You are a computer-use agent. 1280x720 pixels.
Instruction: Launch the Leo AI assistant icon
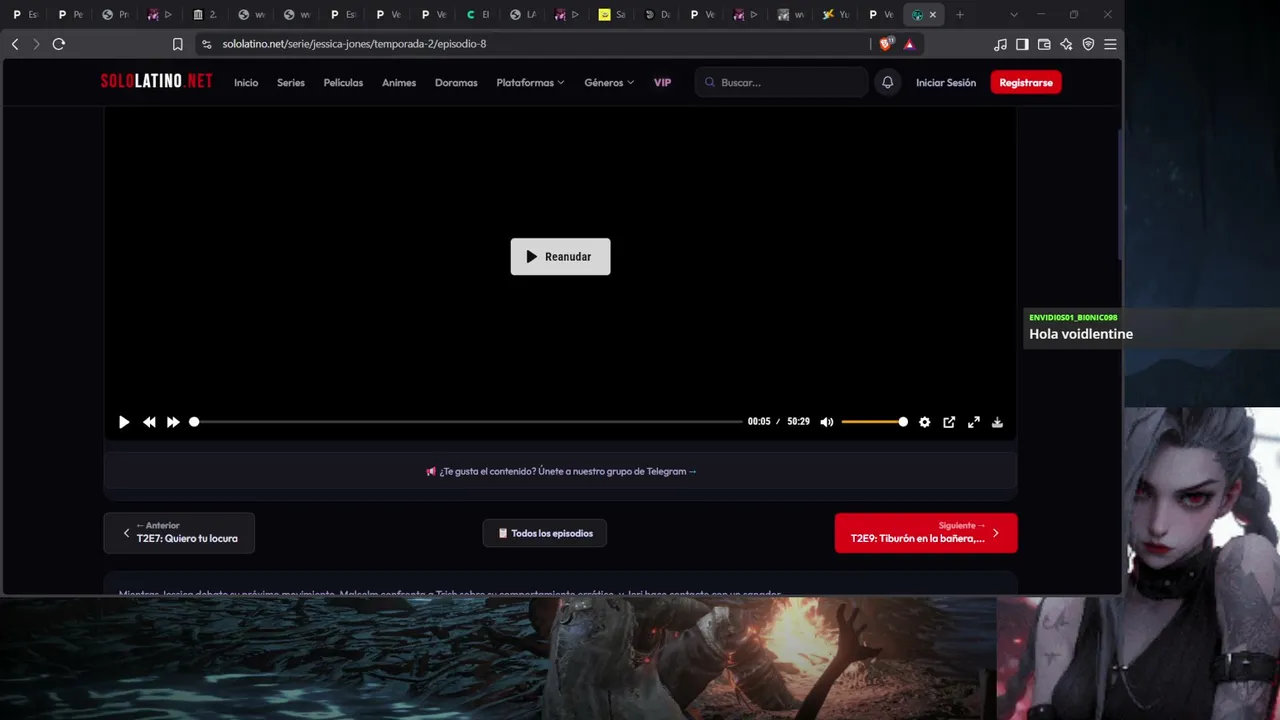[x=1066, y=44]
